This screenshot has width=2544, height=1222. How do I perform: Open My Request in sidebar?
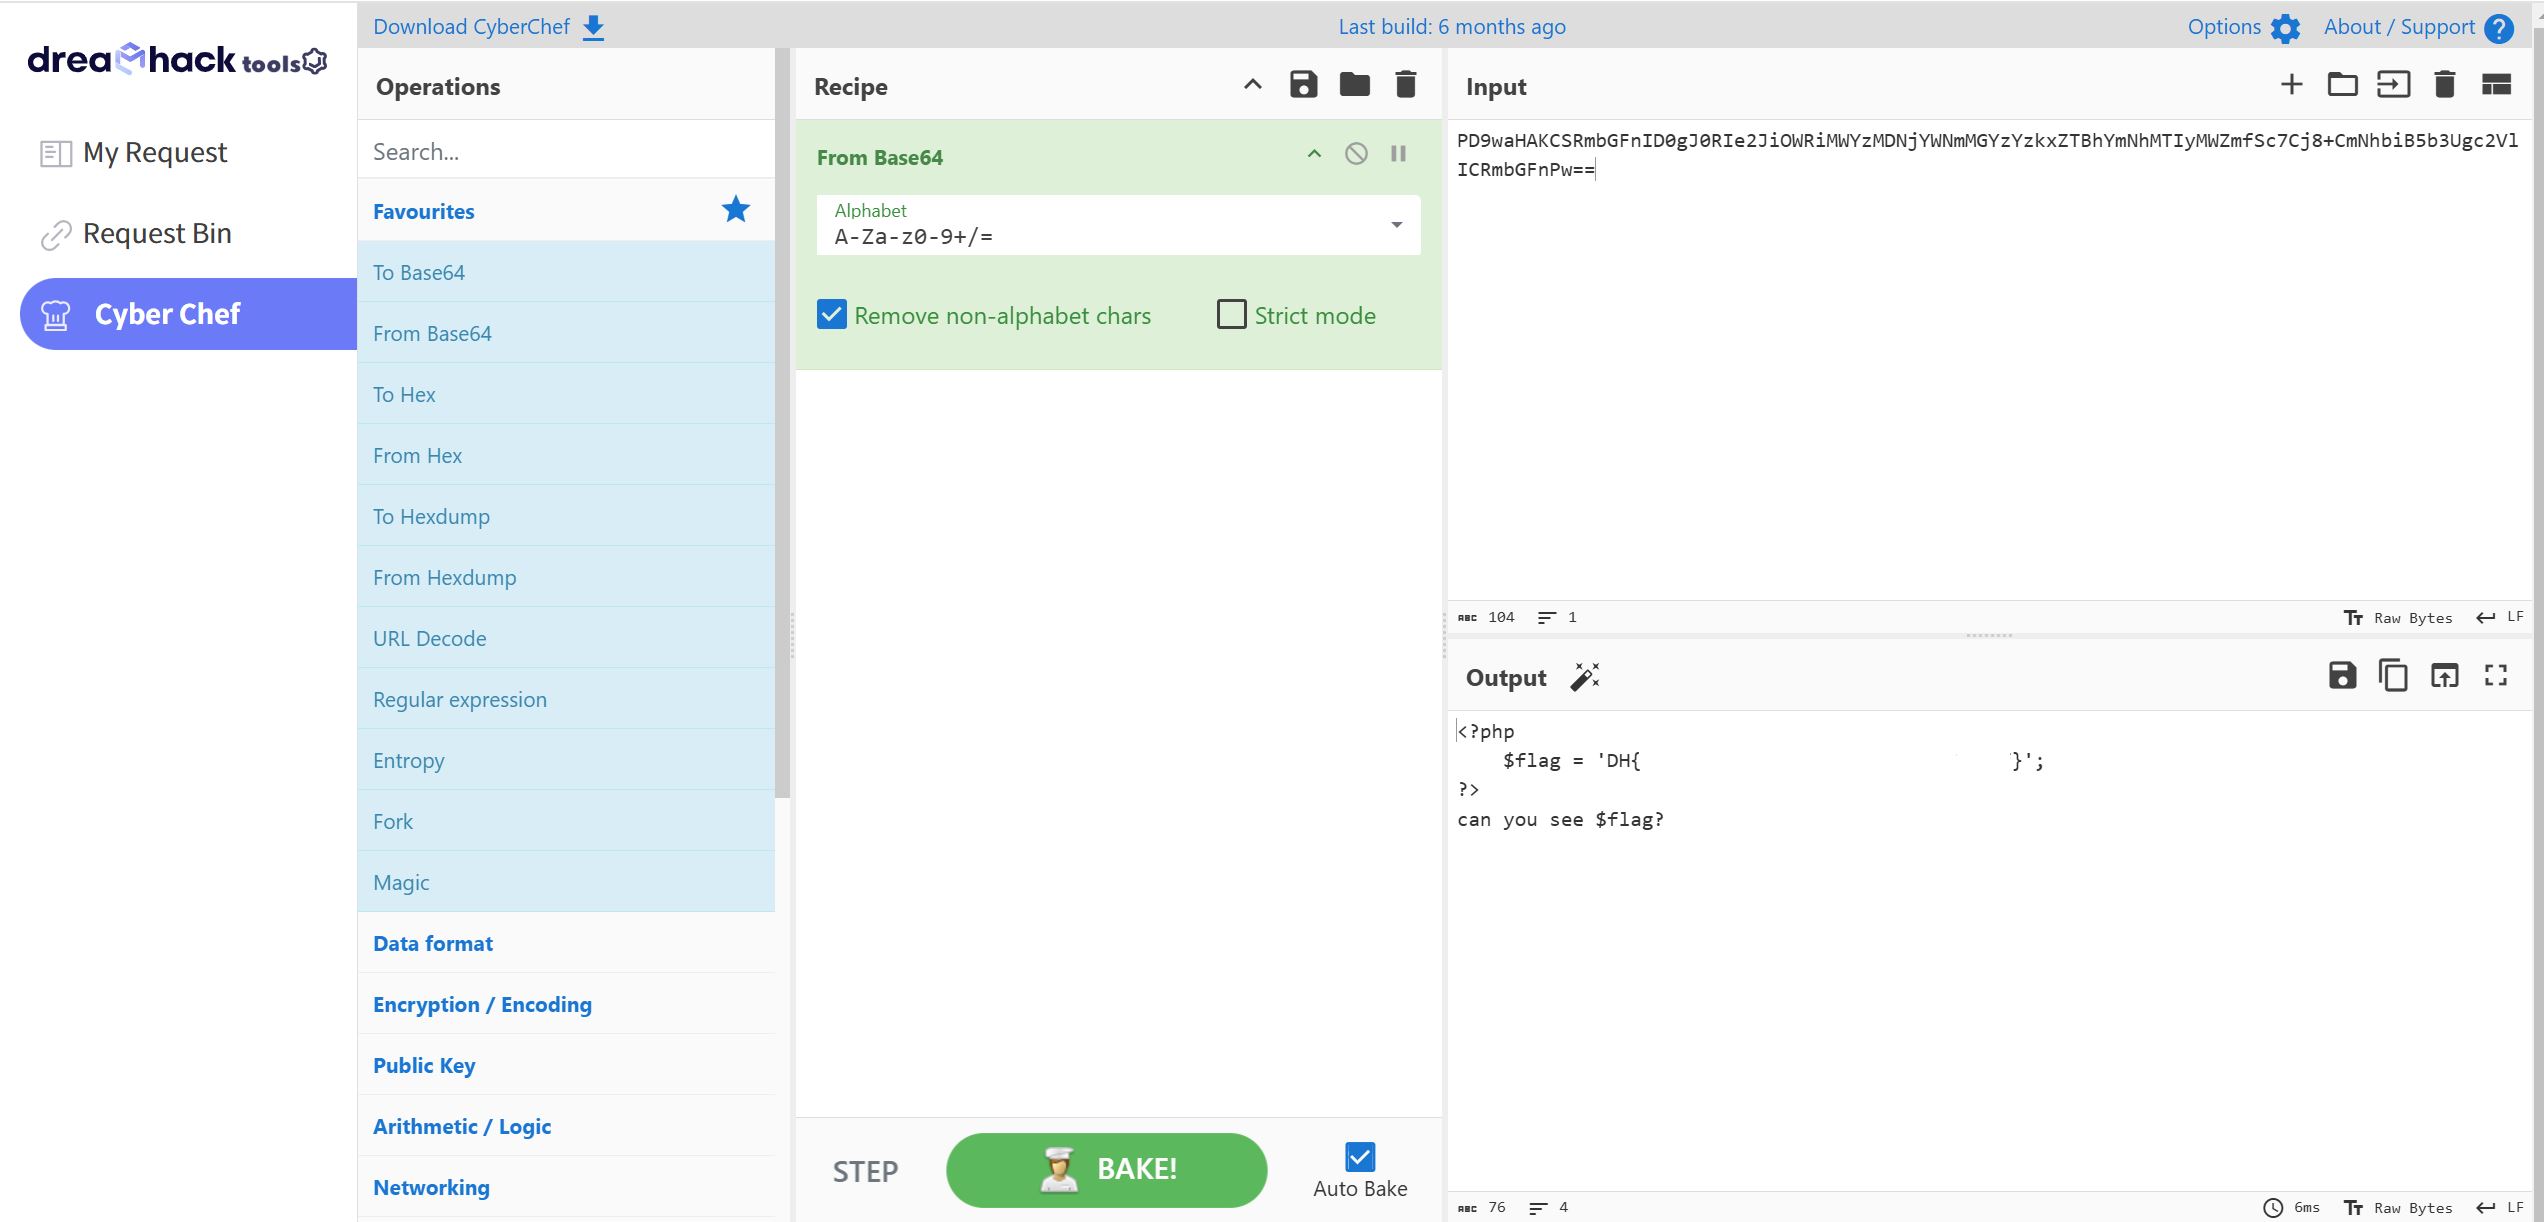pyautogui.click(x=155, y=152)
